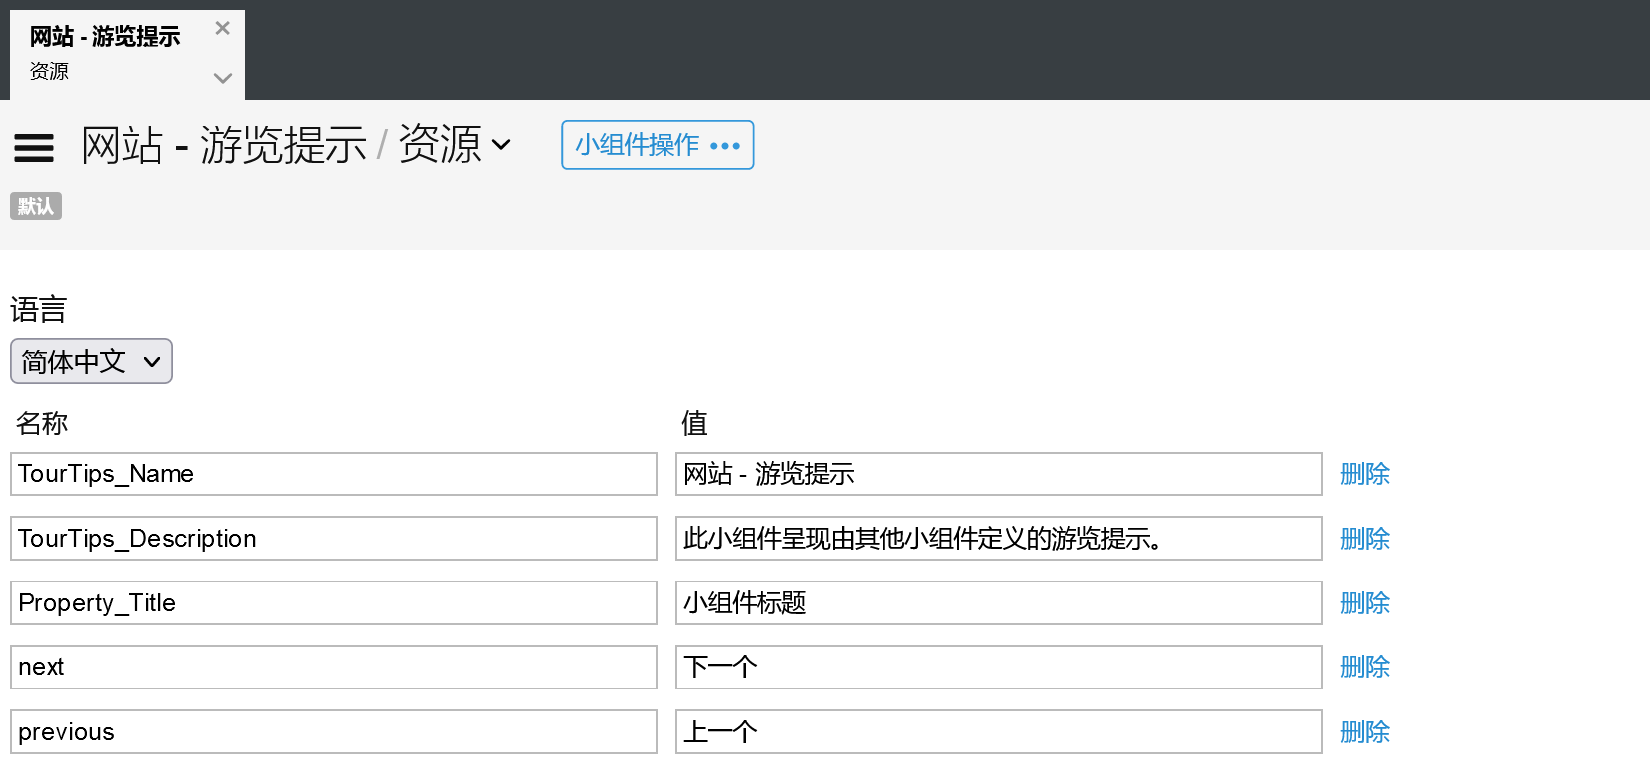Edit the 小组件标题 value field
This screenshot has height=768, width=1650.
click(x=998, y=603)
